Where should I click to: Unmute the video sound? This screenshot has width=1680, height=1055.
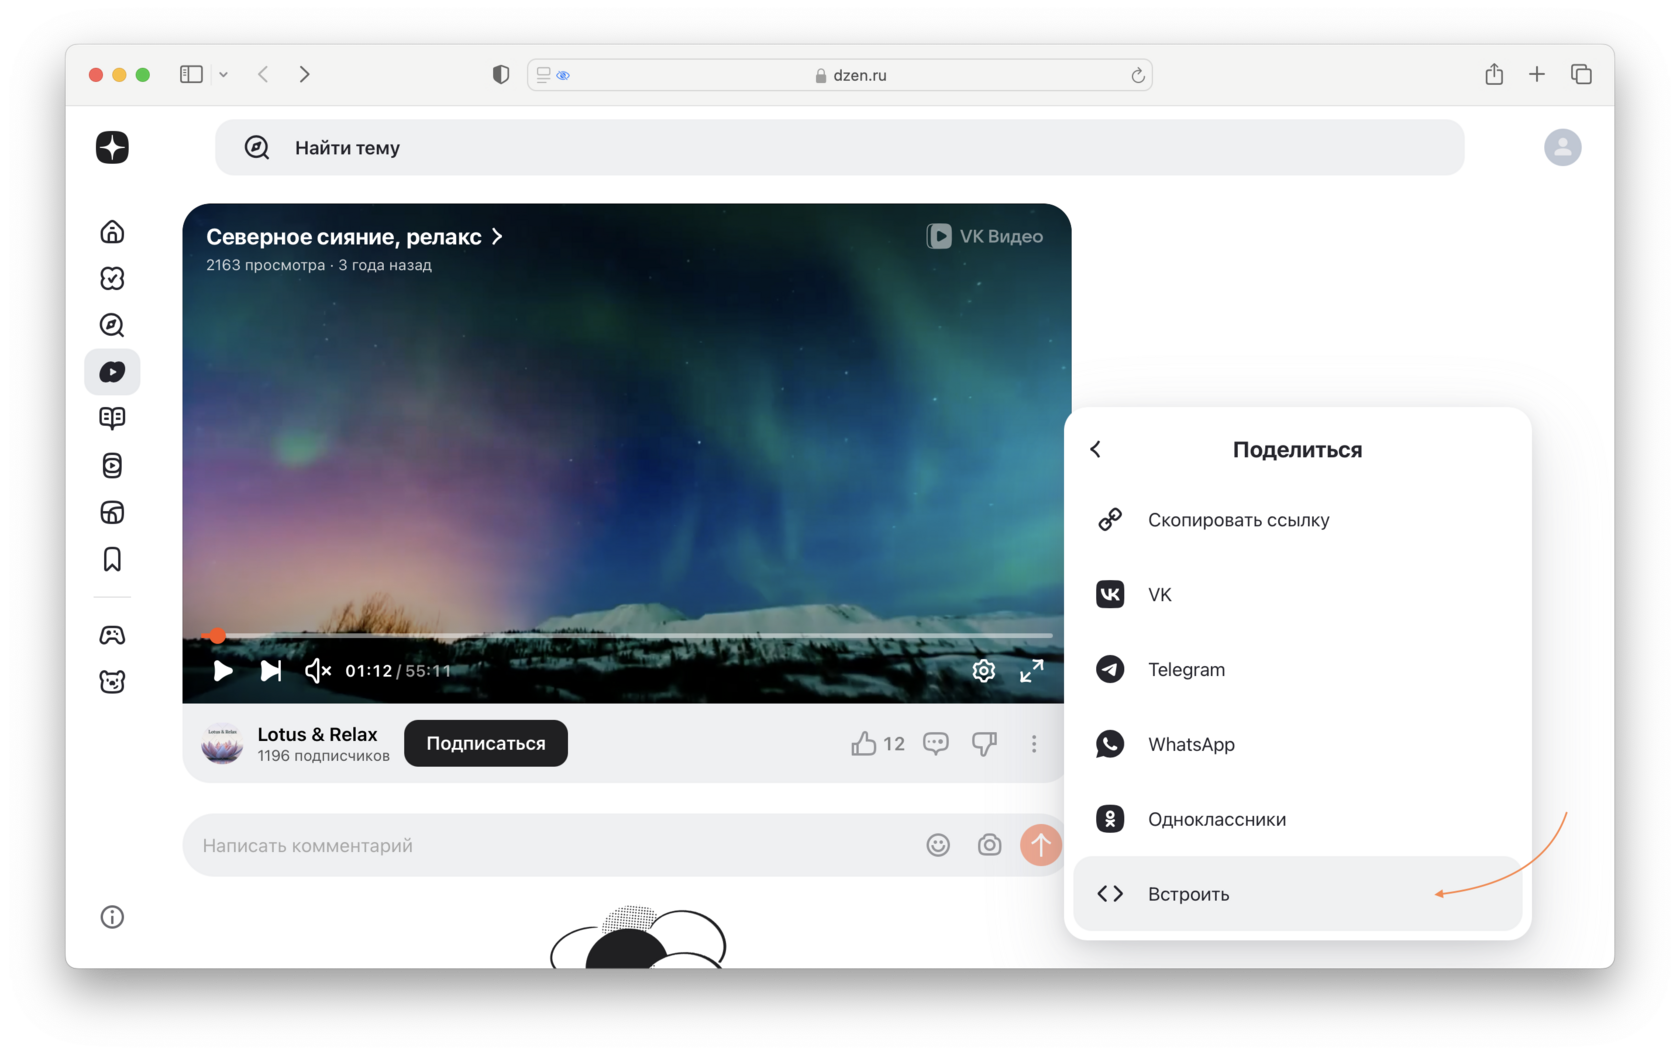(318, 671)
